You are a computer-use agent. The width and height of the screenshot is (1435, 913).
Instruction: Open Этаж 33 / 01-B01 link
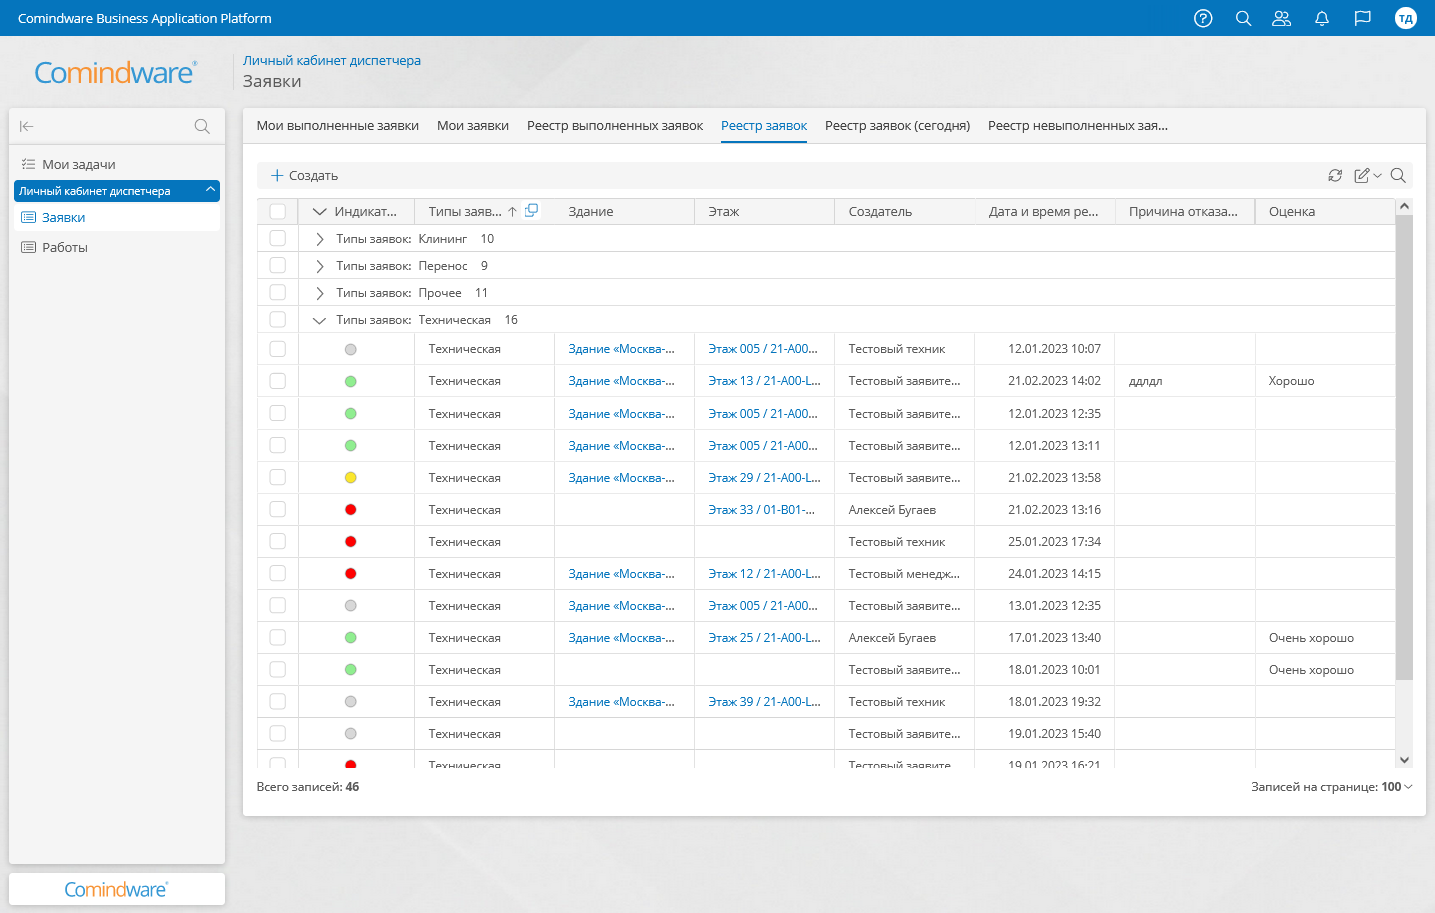coord(761,509)
